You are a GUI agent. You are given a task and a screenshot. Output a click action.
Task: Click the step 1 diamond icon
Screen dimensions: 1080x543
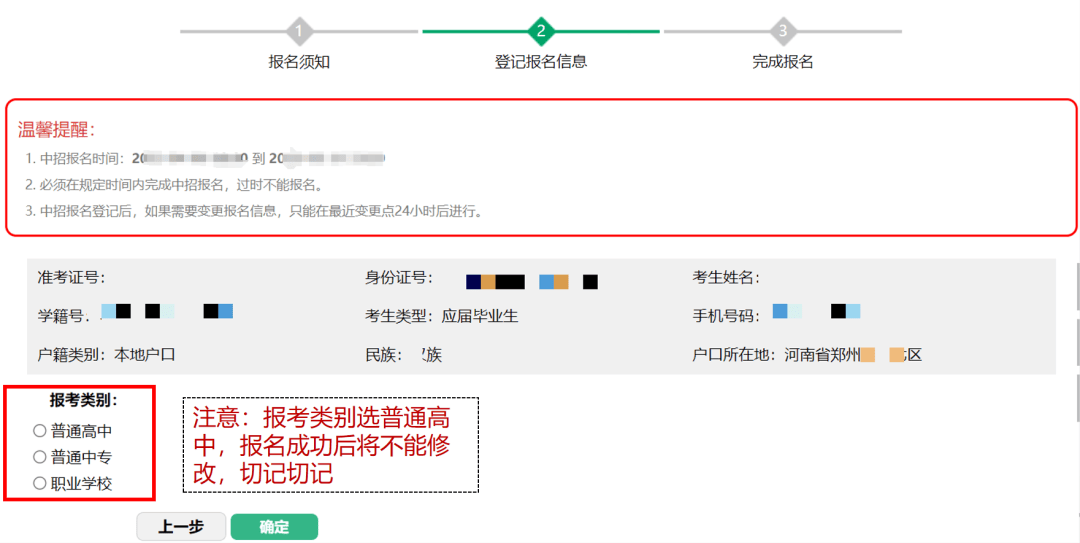(x=299, y=31)
